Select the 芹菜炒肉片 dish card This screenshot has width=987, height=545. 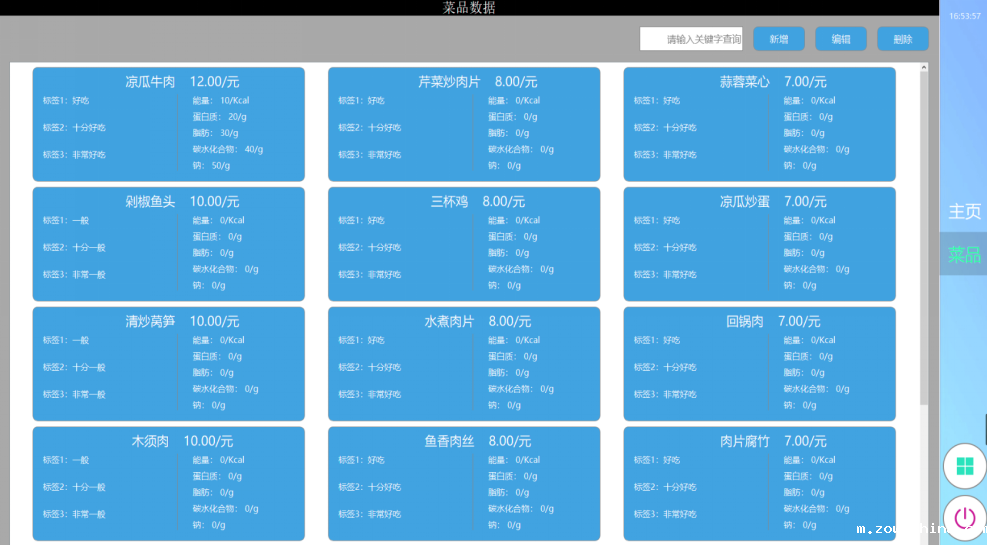(x=464, y=124)
